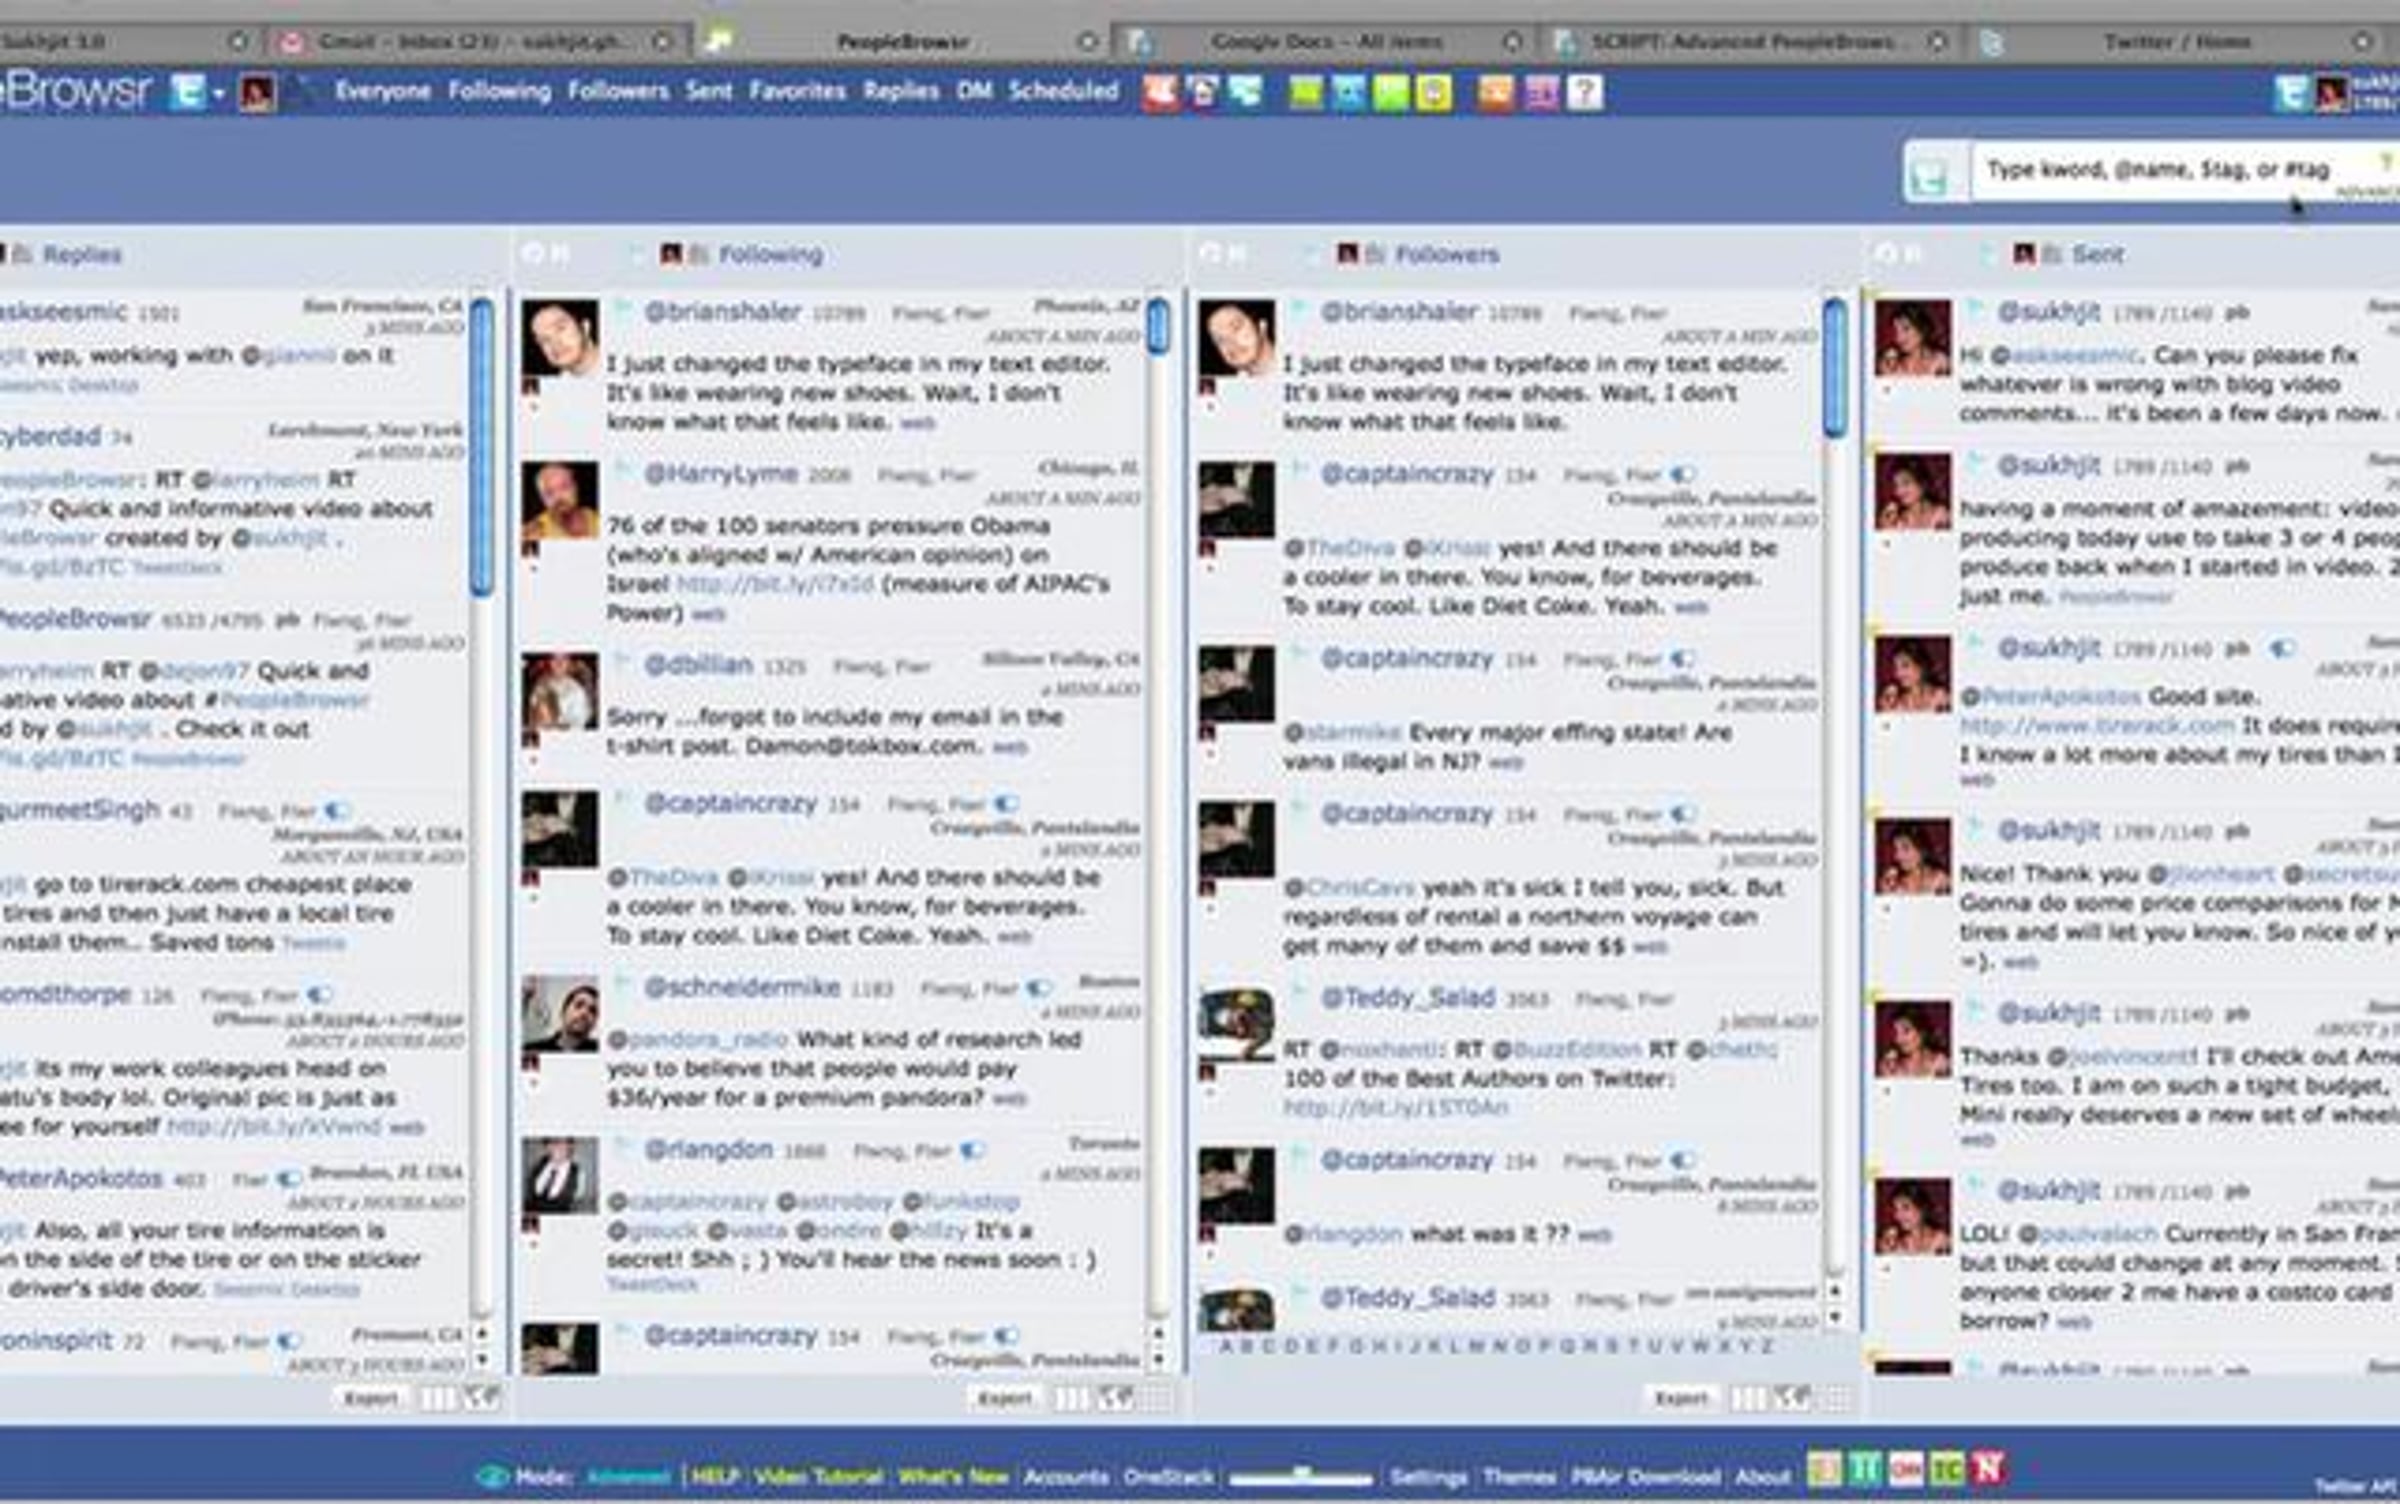Click the red icon right after Scheduled
This screenshot has height=1504, width=2400.
coord(1160,93)
